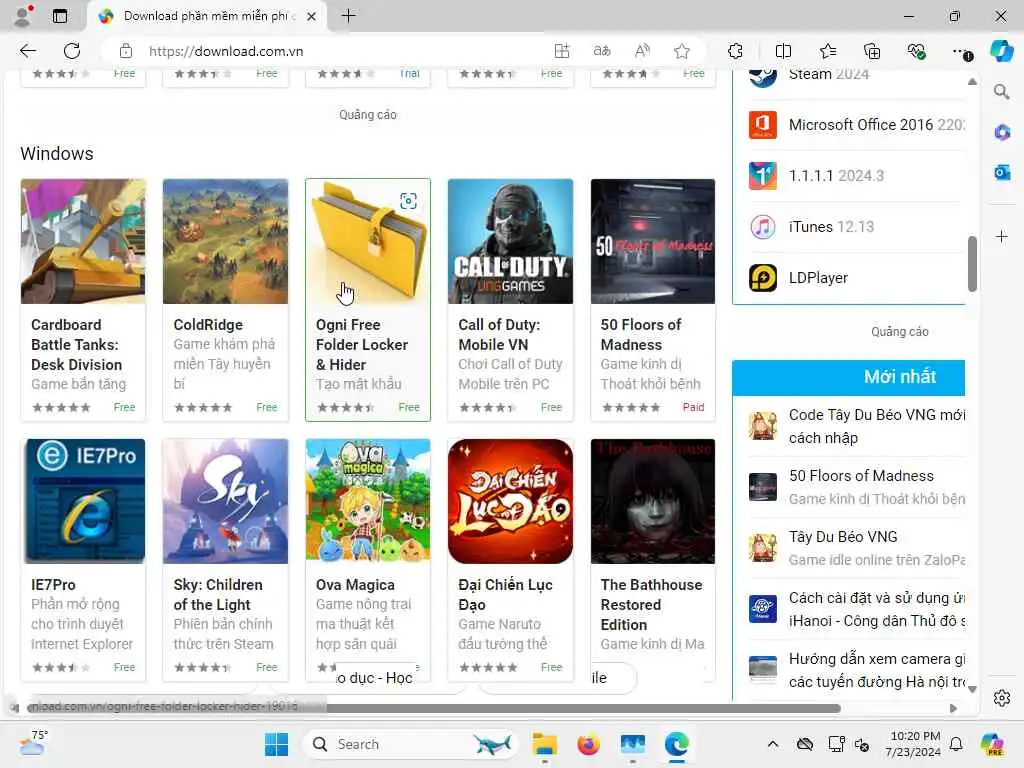Open Đại Chiến Lục Đạo link
1024x768 pixels.
(x=505, y=594)
